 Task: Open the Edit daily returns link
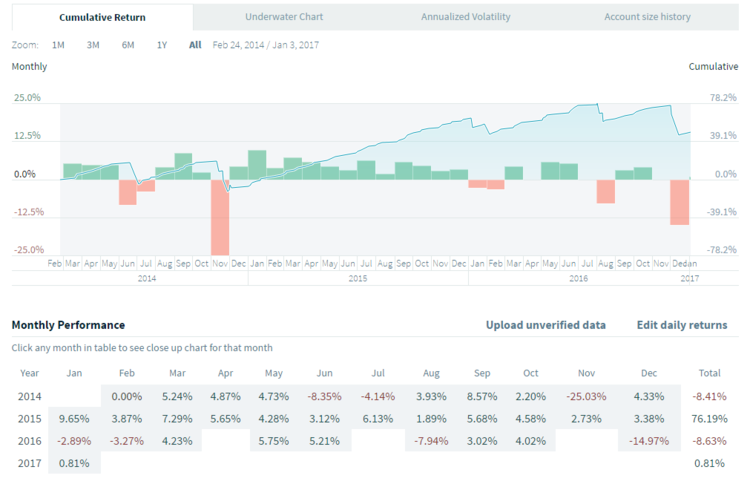(682, 325)
